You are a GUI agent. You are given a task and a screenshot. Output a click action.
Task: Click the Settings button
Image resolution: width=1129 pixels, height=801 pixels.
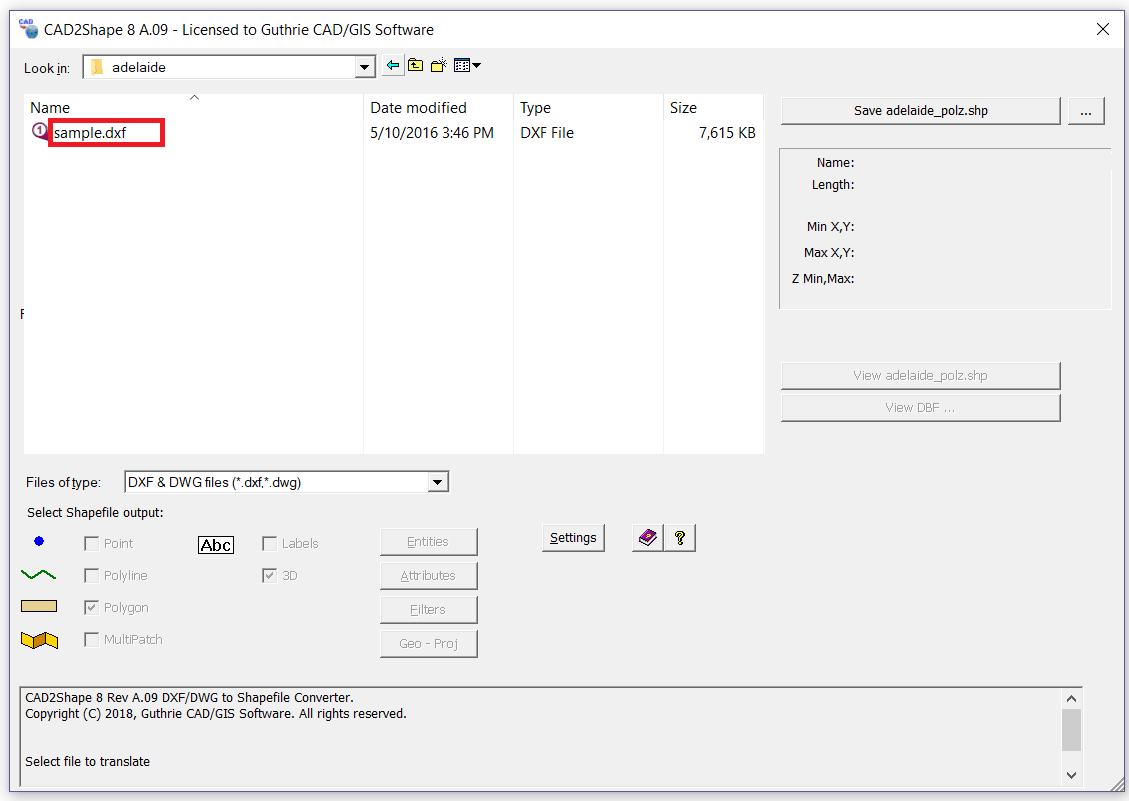(x=573, y=538)
